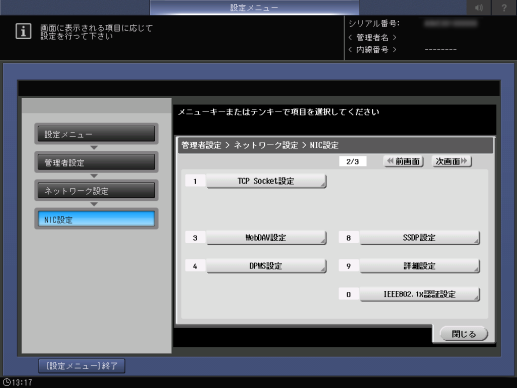Open IEEE802.1x認証設定
Viewport: 517px width, 388px height.
420,294
